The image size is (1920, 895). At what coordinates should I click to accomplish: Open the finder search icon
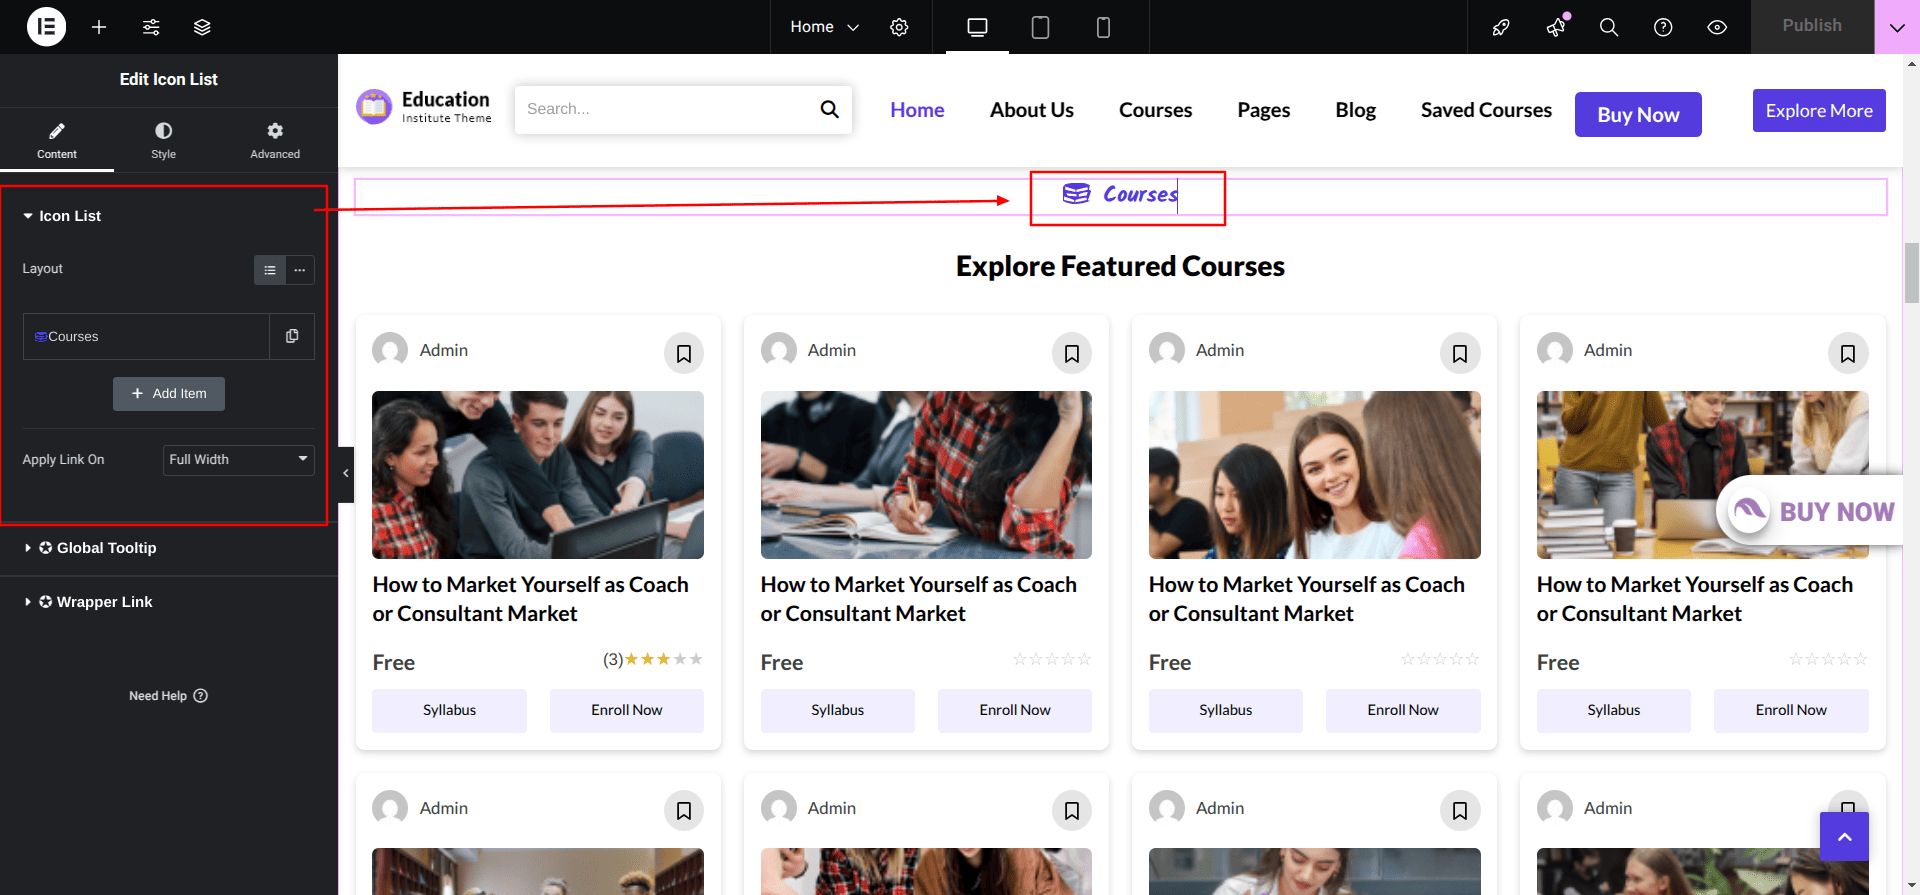[x=1609, y=27]
